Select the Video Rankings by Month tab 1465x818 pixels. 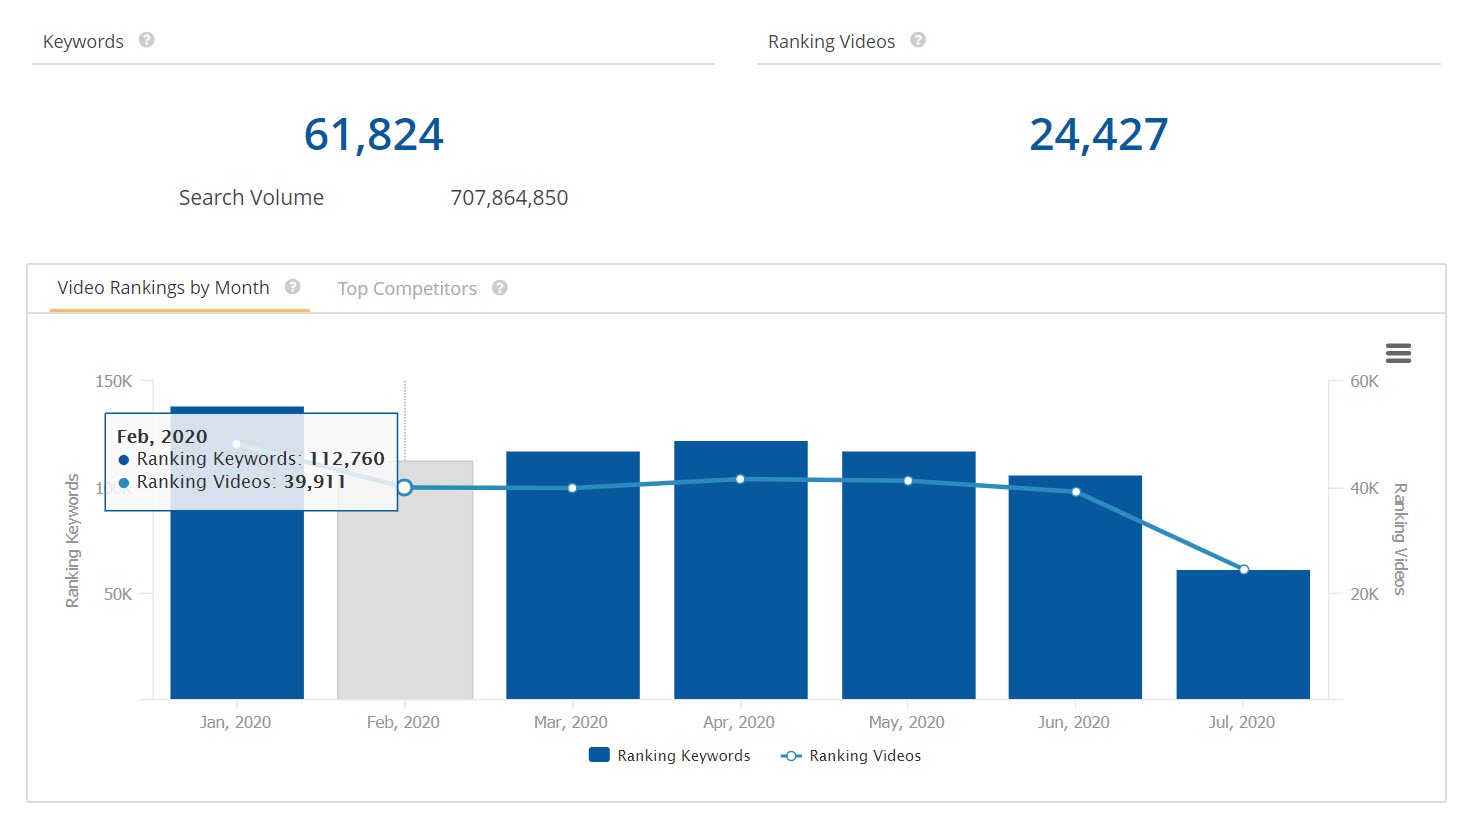(163, 288)
